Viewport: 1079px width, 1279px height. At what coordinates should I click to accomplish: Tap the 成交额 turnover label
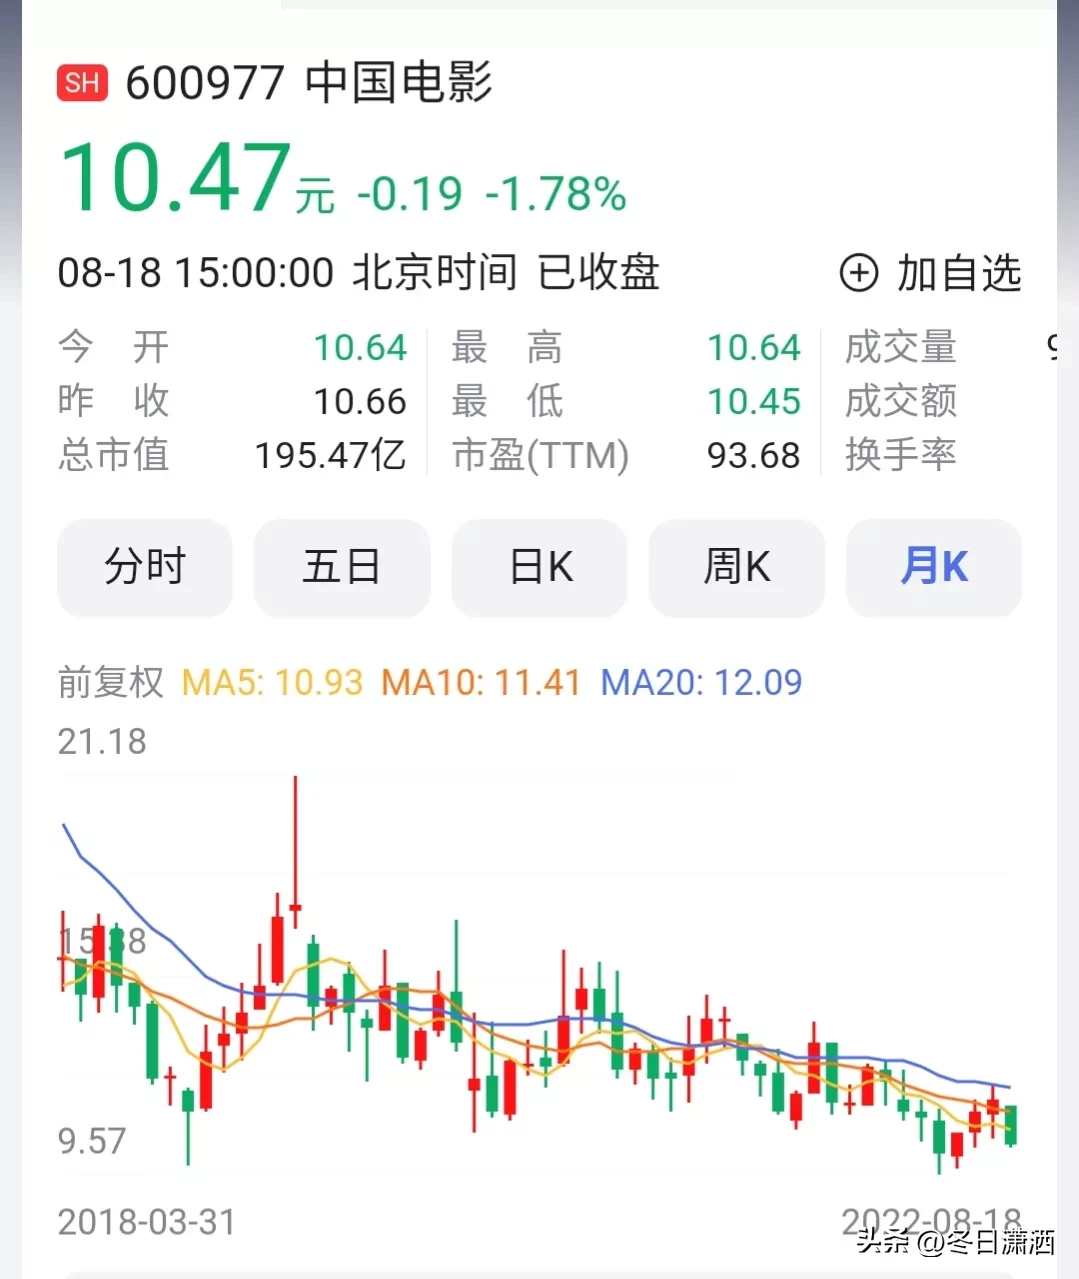[x=901, y=401]
